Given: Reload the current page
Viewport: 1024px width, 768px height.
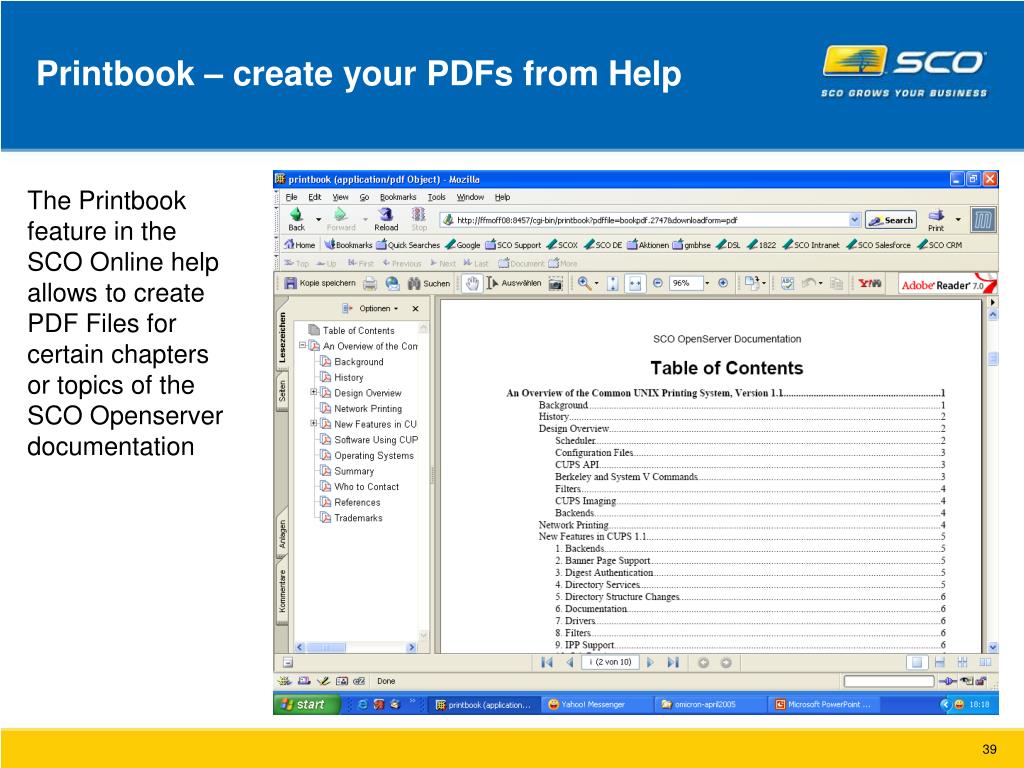Looking at the screenshot, I should pyautogui.click(x=386, y=219).
